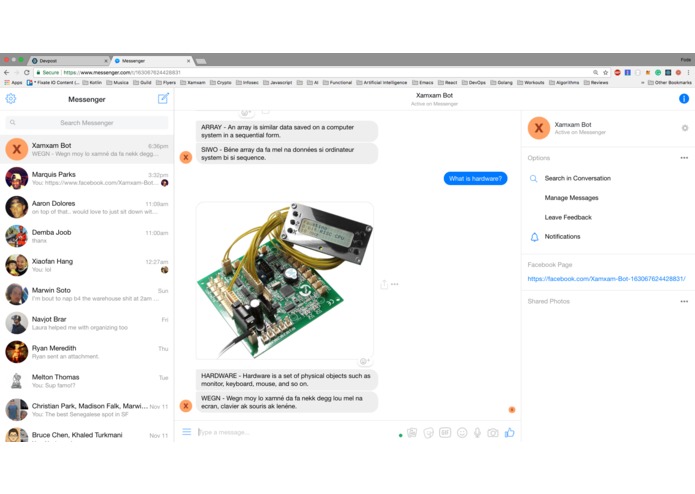
Task: Click the circuit board image thumbnail
Action: (x=285, y=280)
